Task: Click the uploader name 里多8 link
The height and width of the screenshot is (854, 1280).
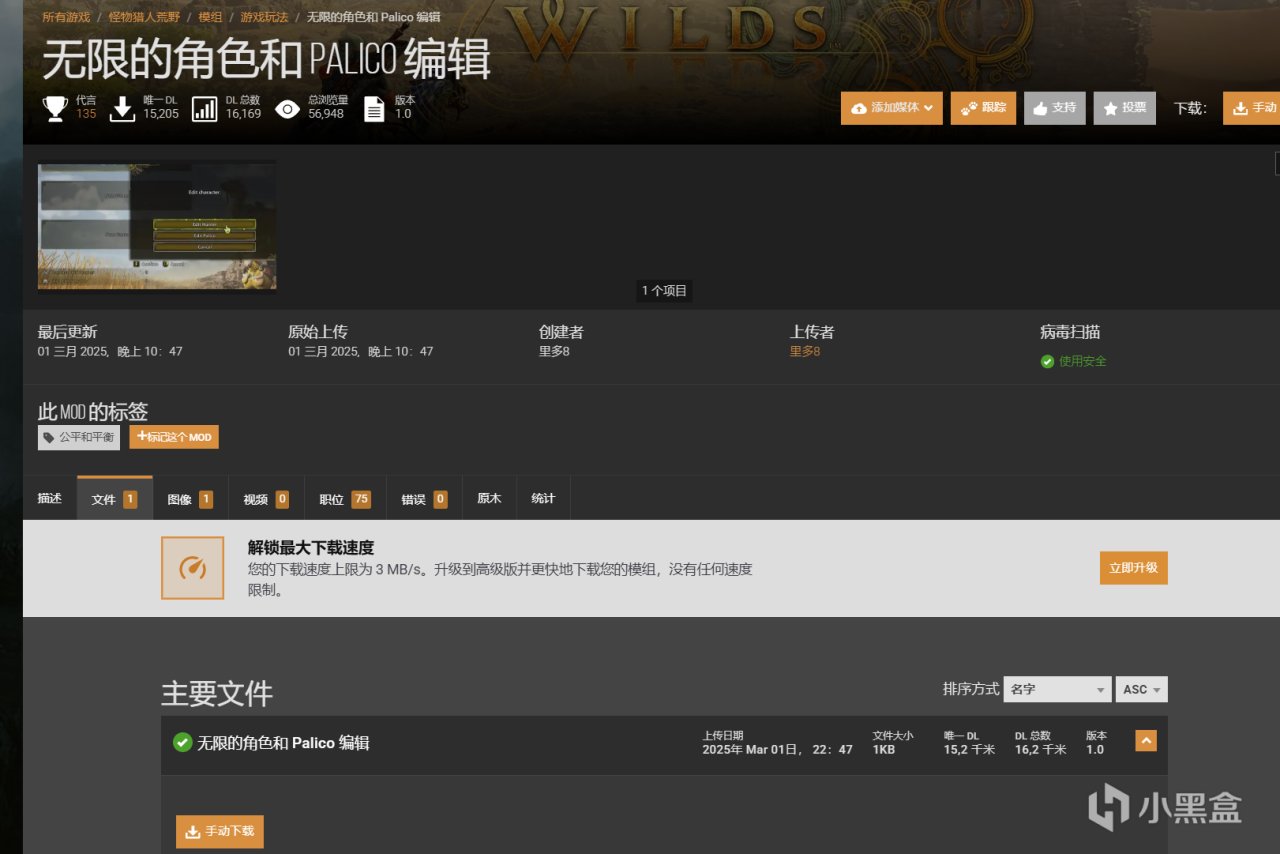Action: pos(805,351)
